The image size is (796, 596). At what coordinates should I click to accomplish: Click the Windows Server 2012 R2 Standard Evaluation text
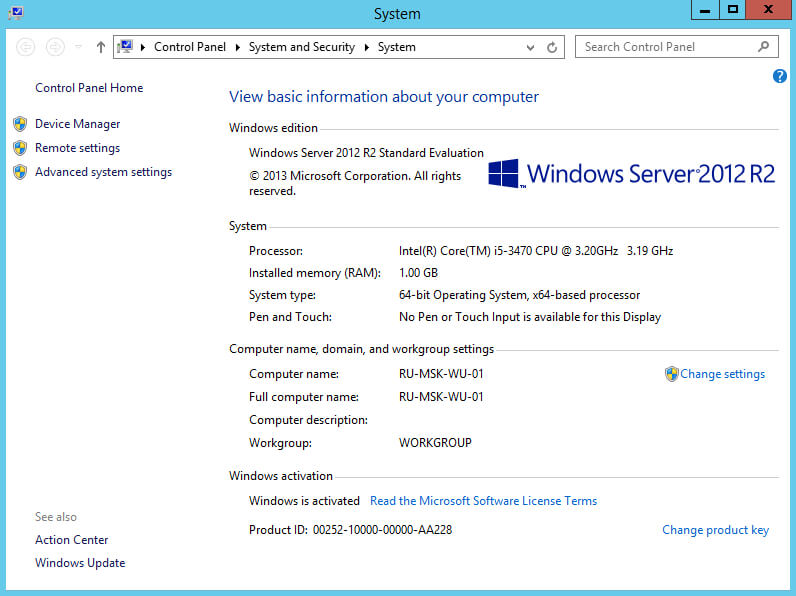(366, 153)
